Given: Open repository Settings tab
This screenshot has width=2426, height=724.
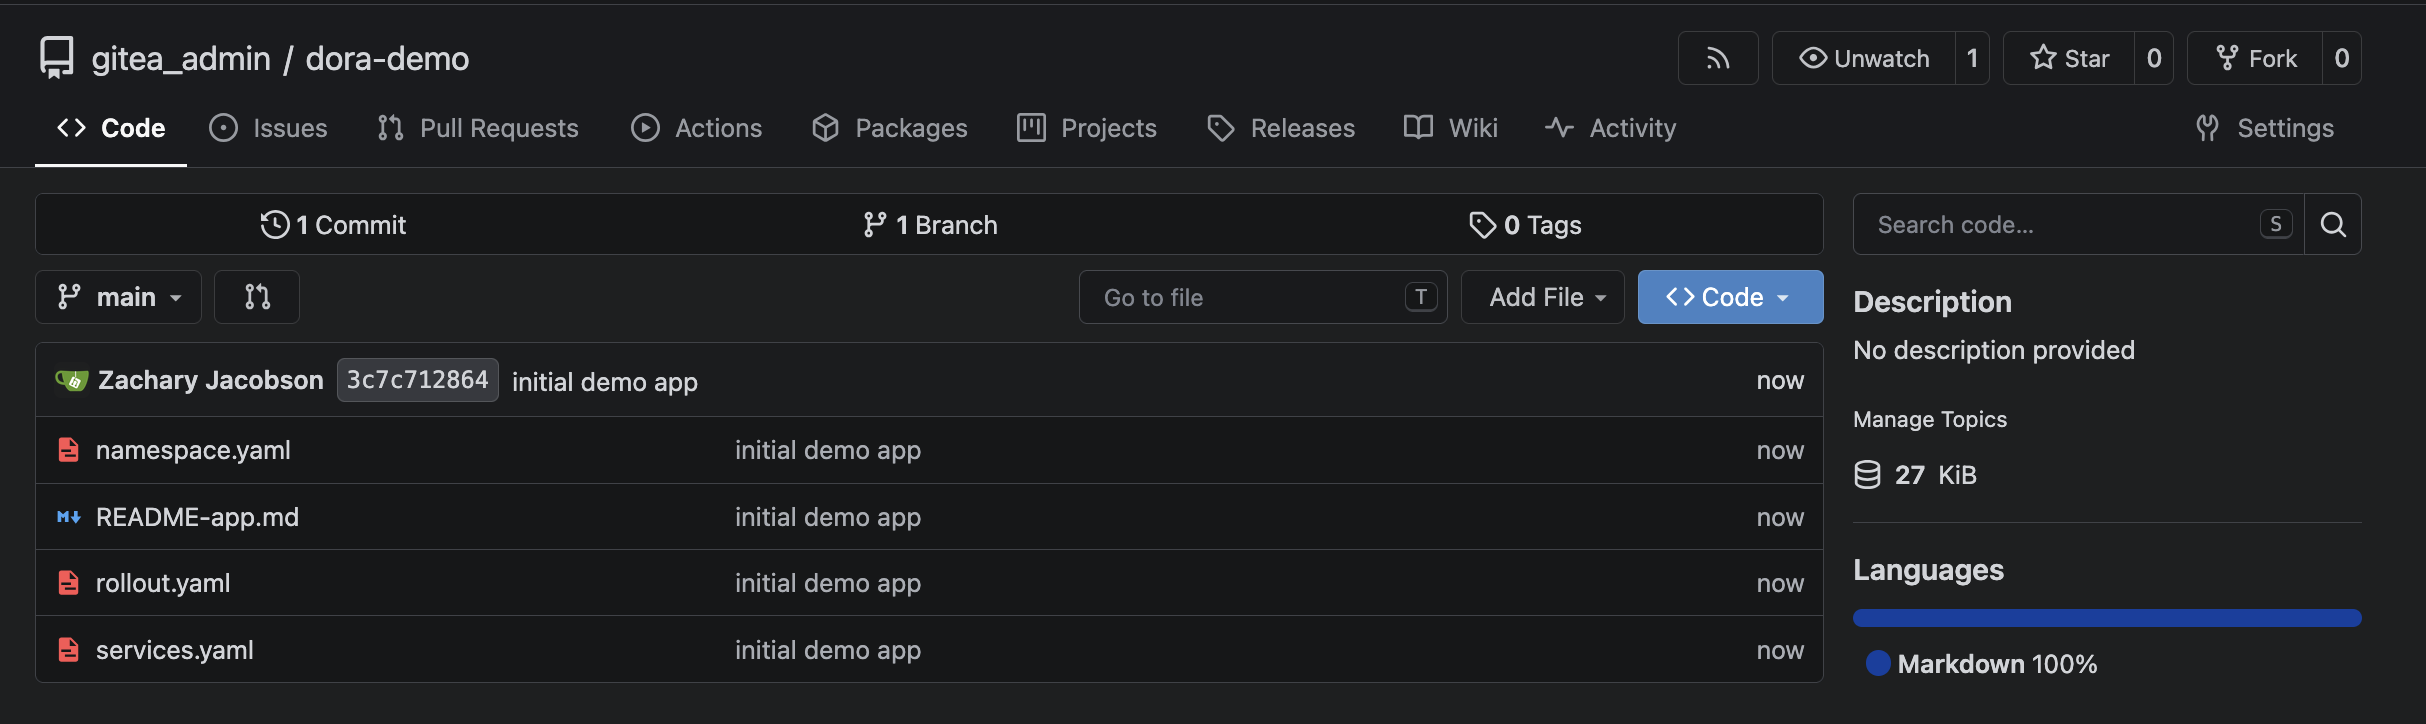Looking at the screenshot, I should tap(2265, 128).
